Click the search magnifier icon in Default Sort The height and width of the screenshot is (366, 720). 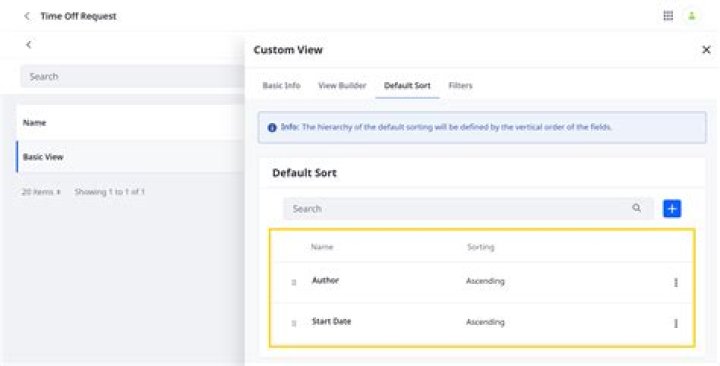(x=636, y=208)
